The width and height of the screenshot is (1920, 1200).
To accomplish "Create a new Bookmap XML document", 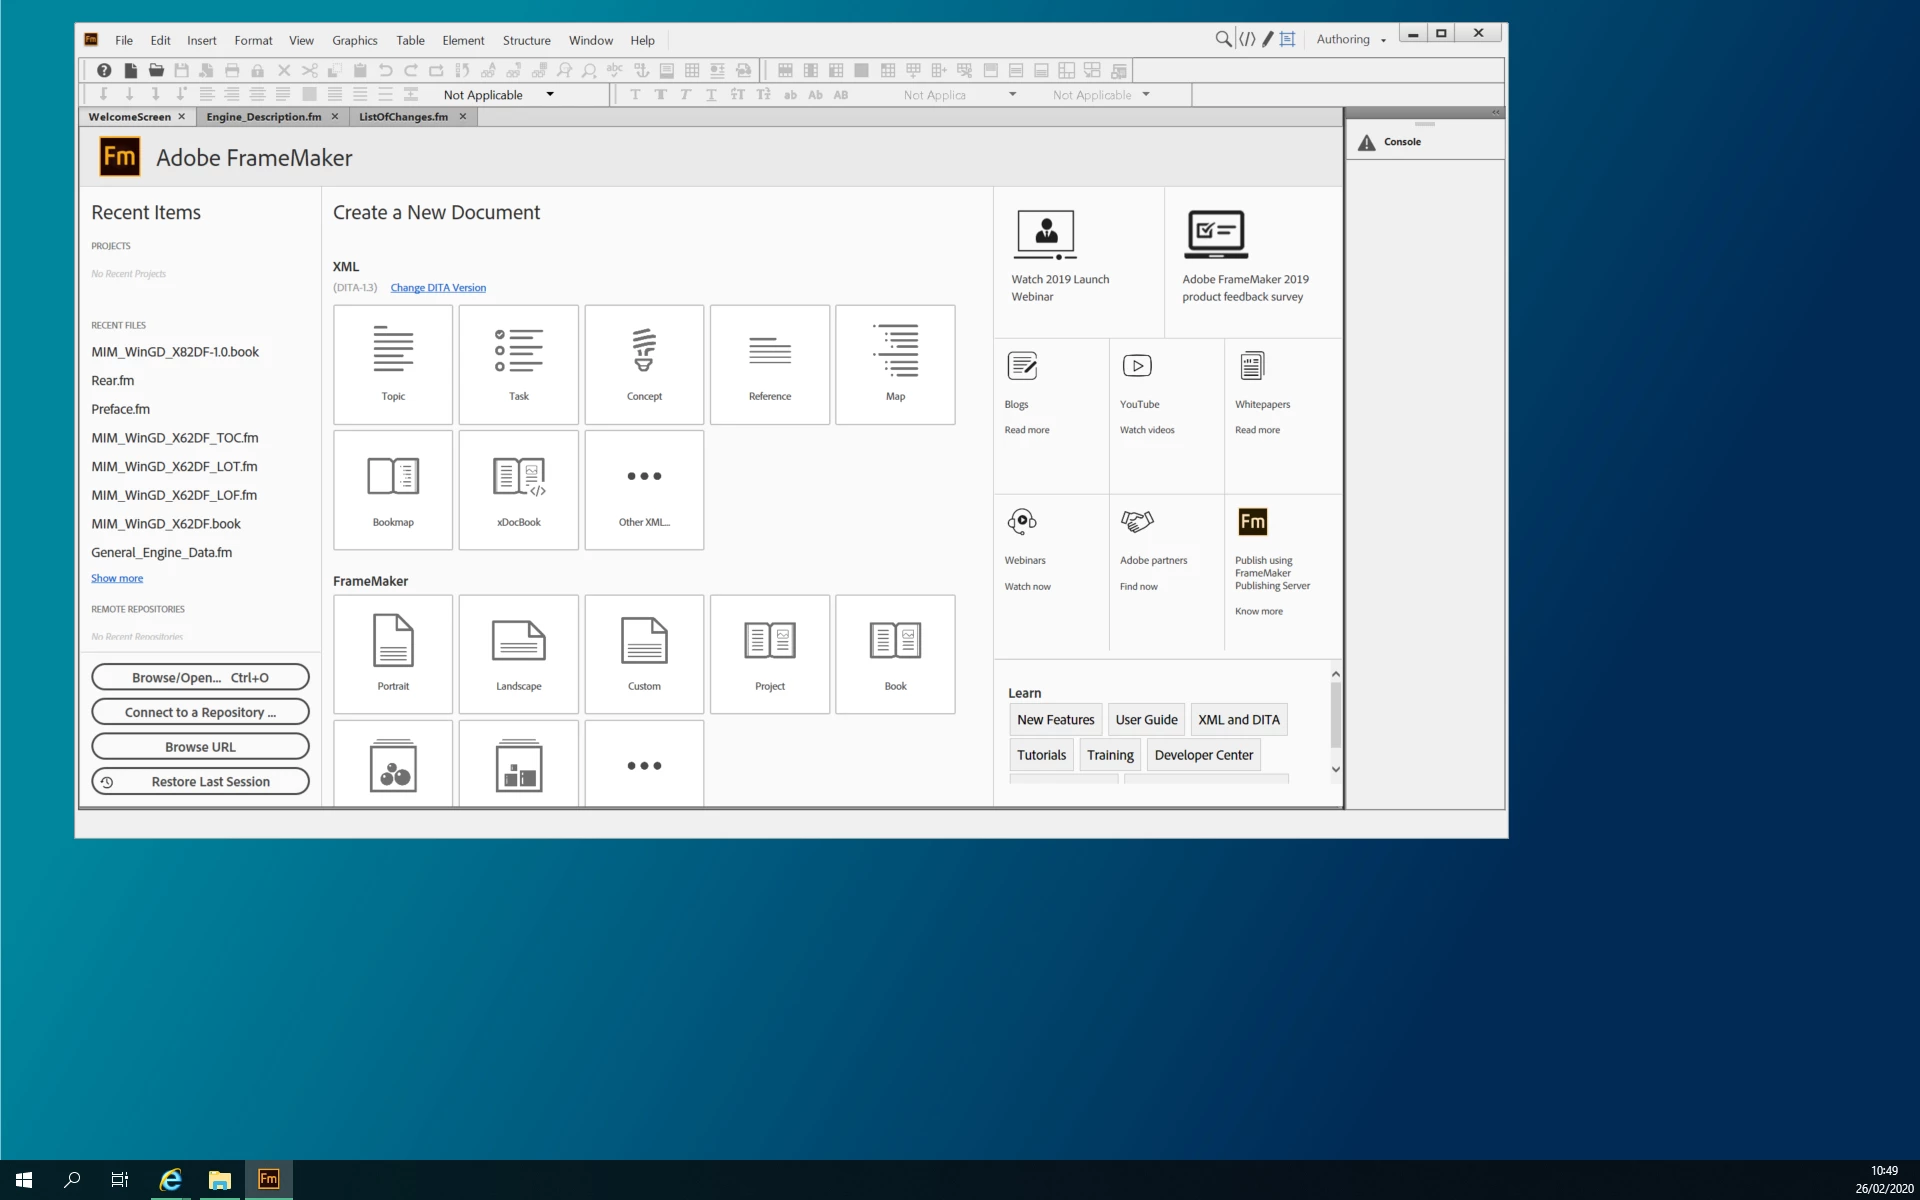I will click(x=393, y=490).
